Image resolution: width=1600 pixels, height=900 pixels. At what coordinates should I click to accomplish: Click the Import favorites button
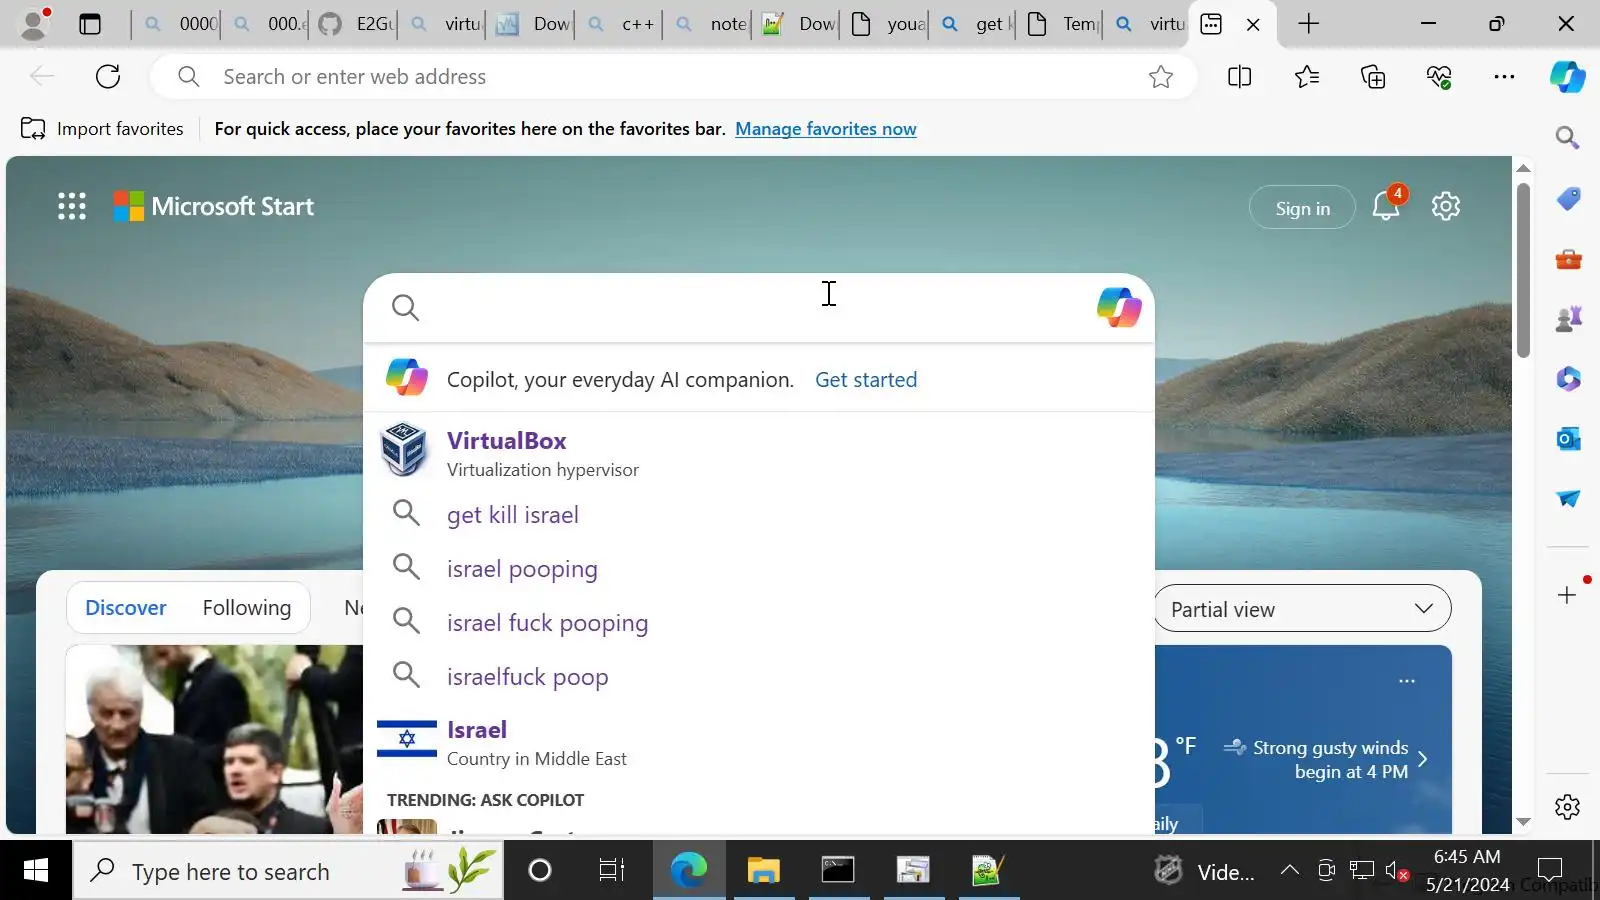pyautogui.click(x=102, y=128)
